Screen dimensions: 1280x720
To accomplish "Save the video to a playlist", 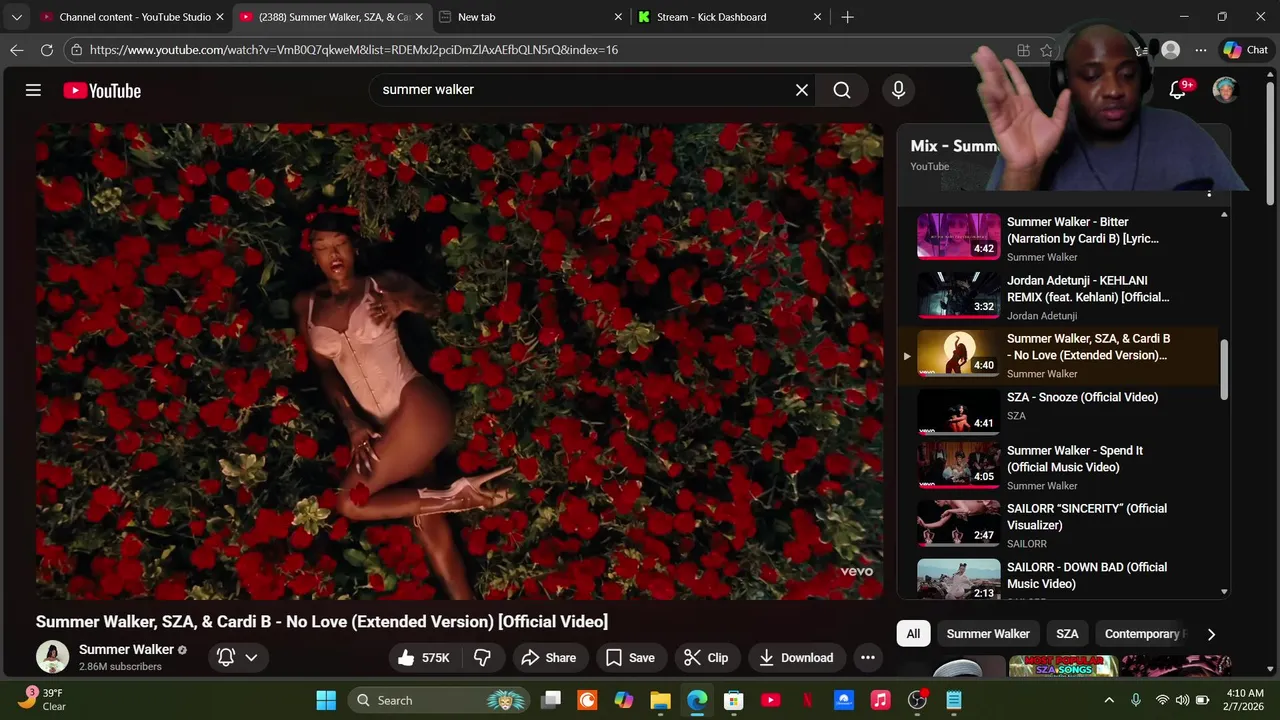I will click(x=631, y=657).
